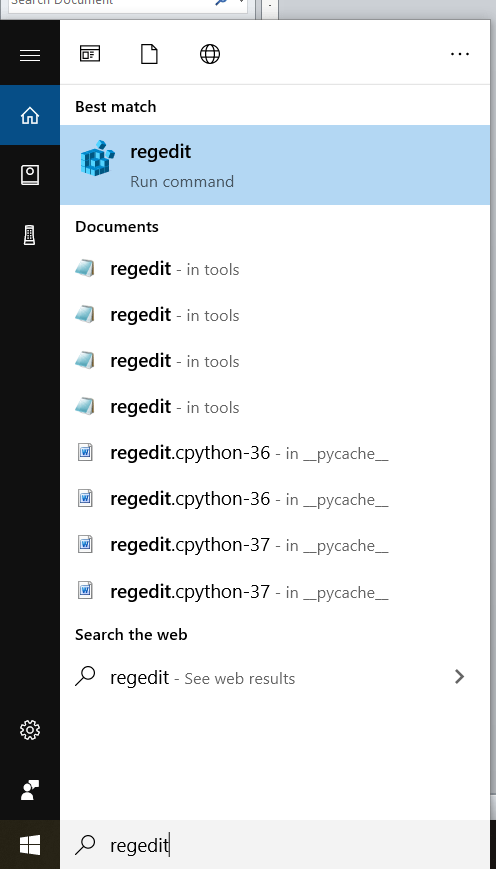Open the Notebook sidebar icon
Screen dimensions: 496x869
(30, 175)
